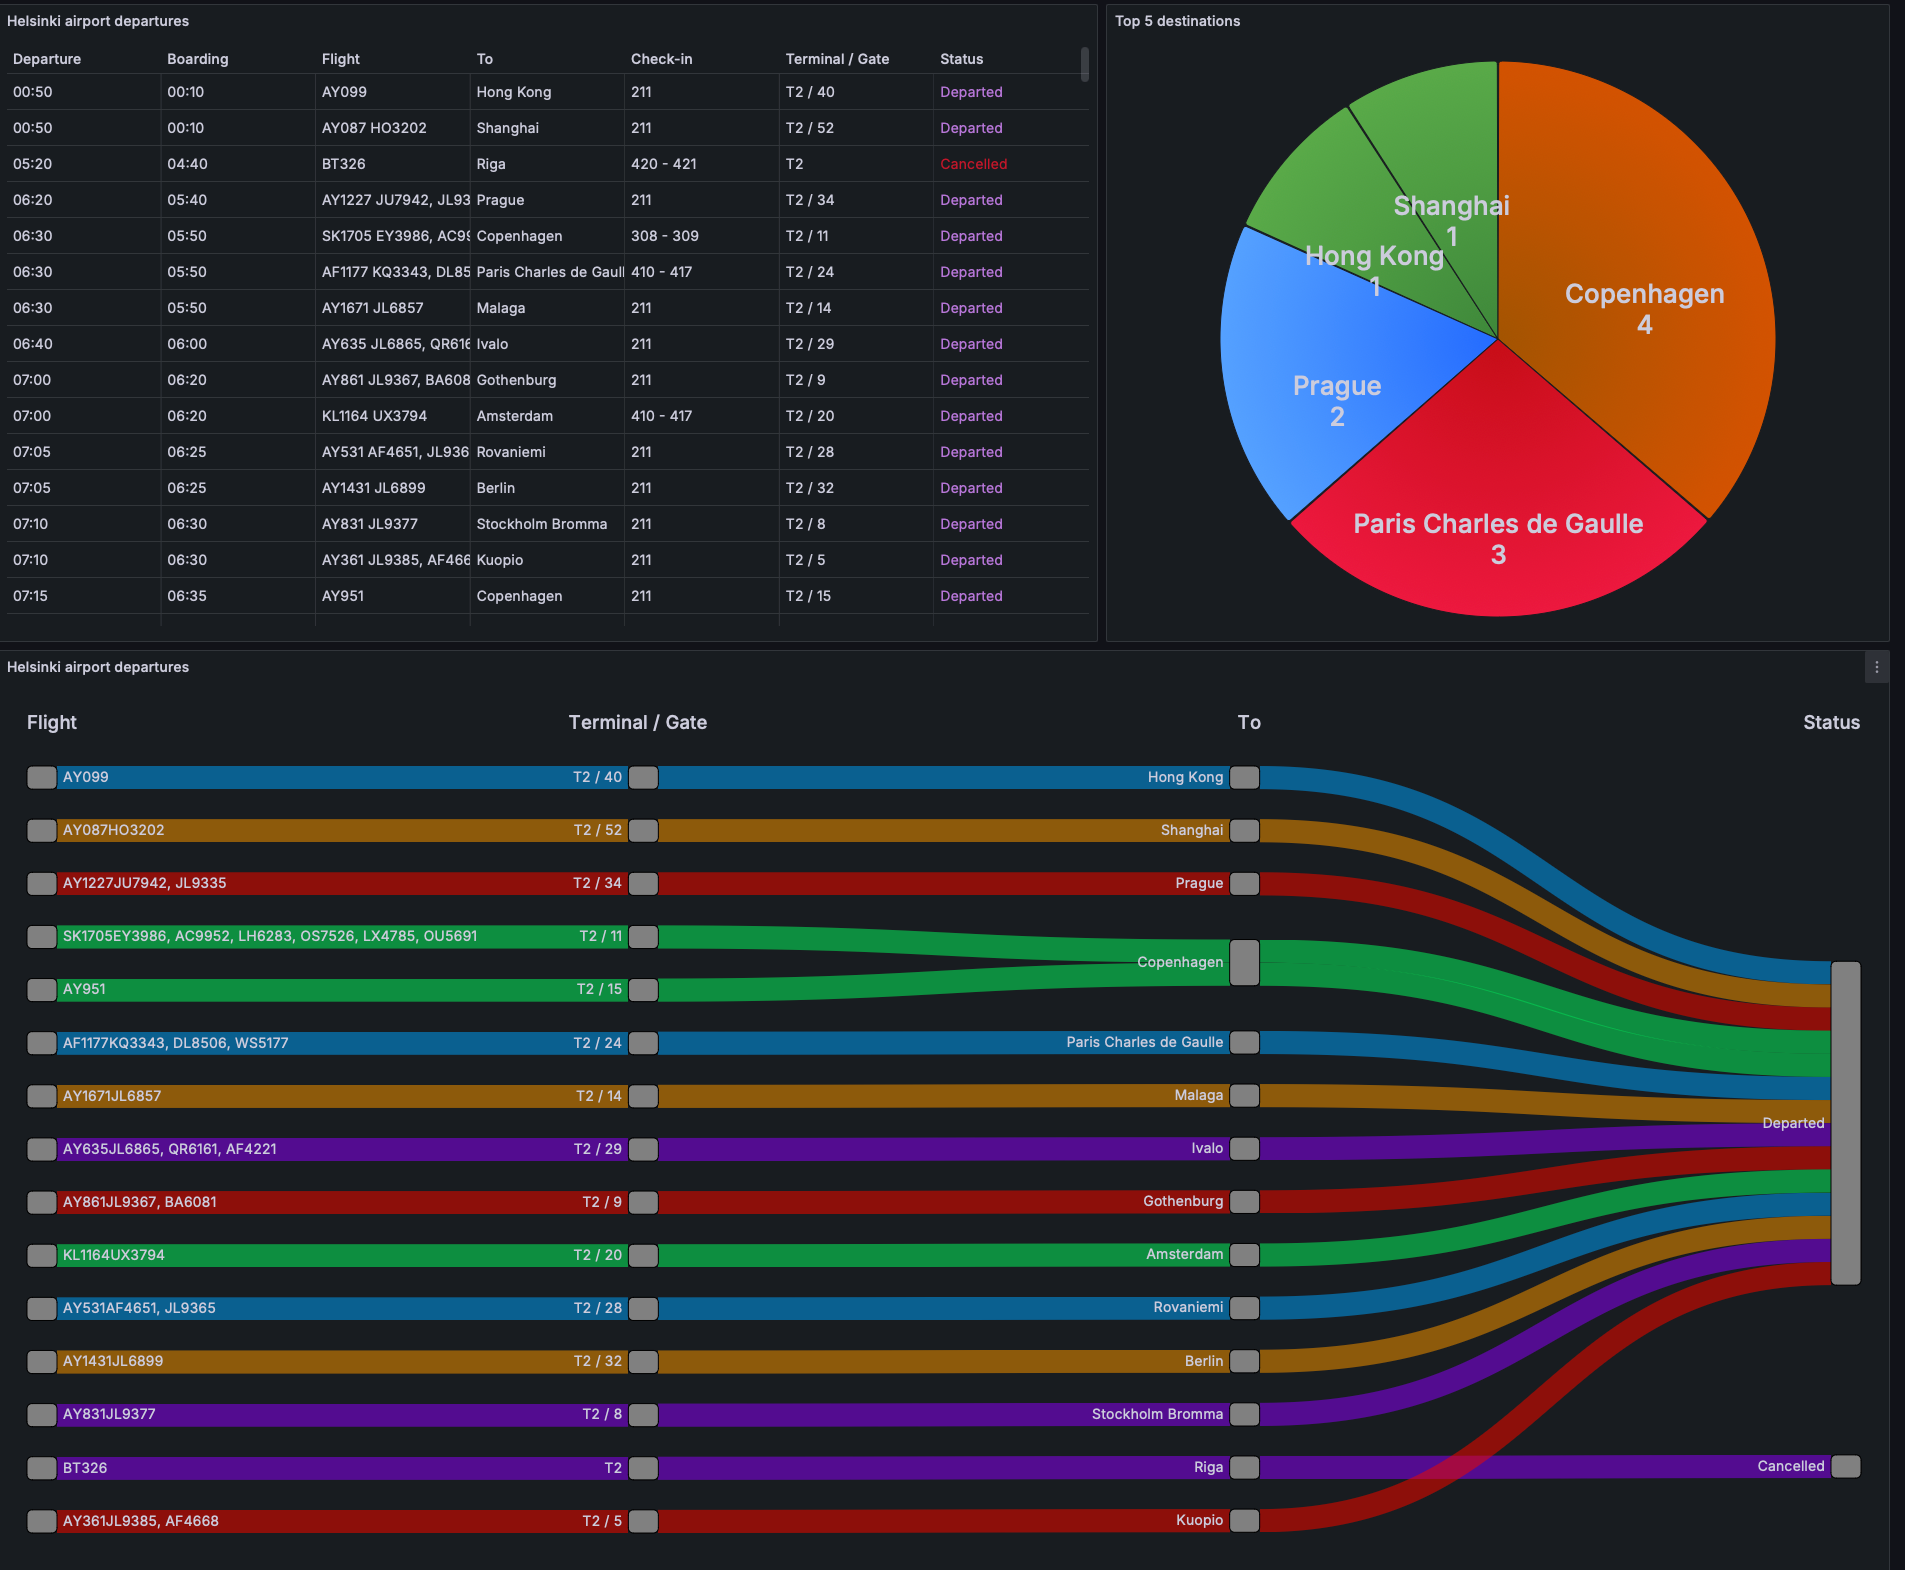Open the Sankey panel three-dot menu
The width and height of the screenshot is (1905, 1570).
pyautogui.click(x=1876, y=668)
